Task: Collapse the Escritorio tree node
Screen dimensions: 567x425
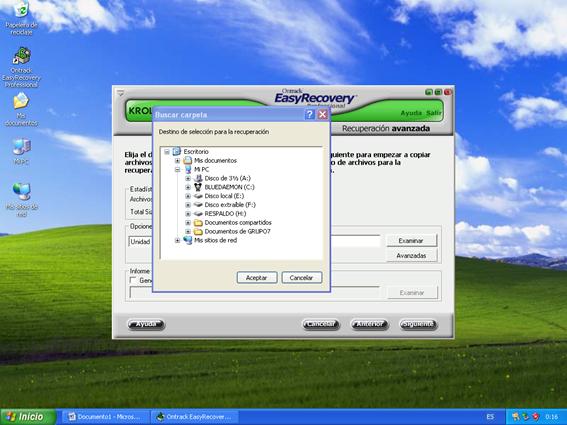Action: 167,152
